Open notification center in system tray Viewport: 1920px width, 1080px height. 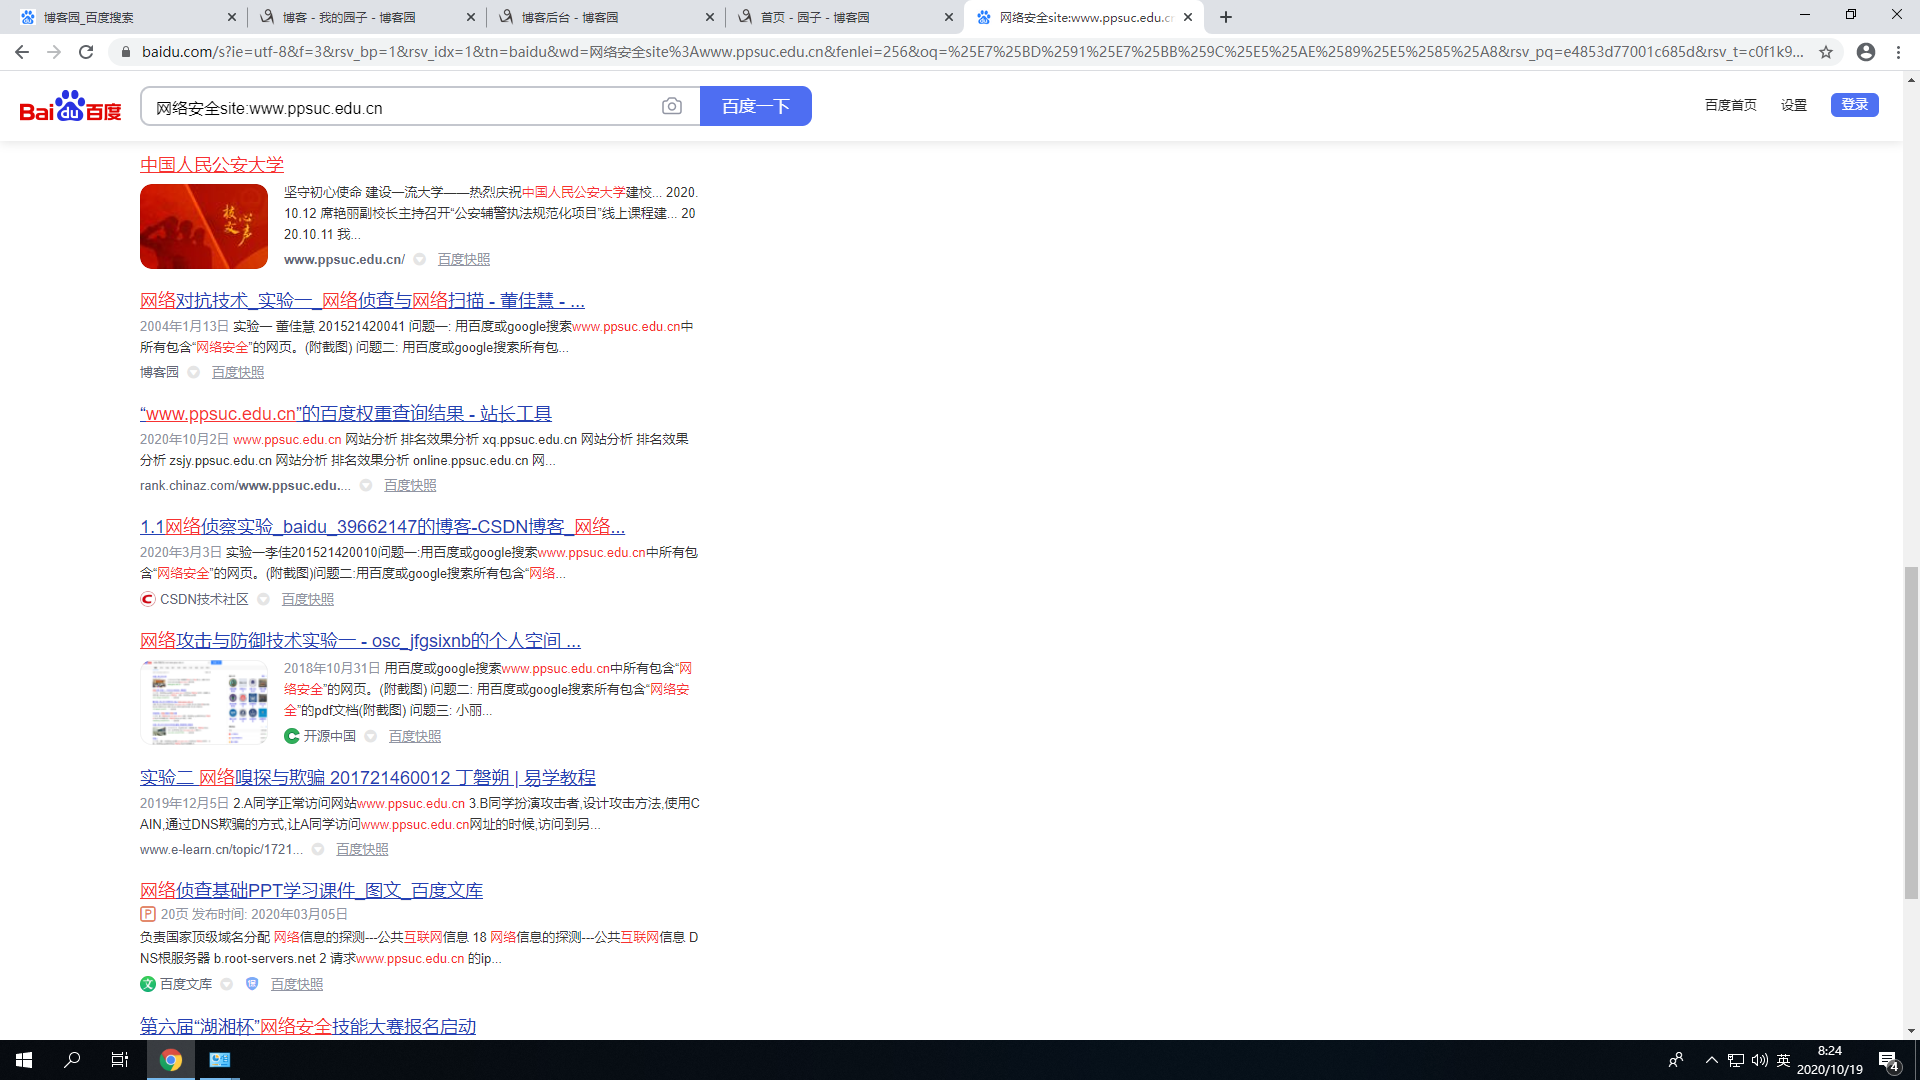[x=1888, y=1060]
